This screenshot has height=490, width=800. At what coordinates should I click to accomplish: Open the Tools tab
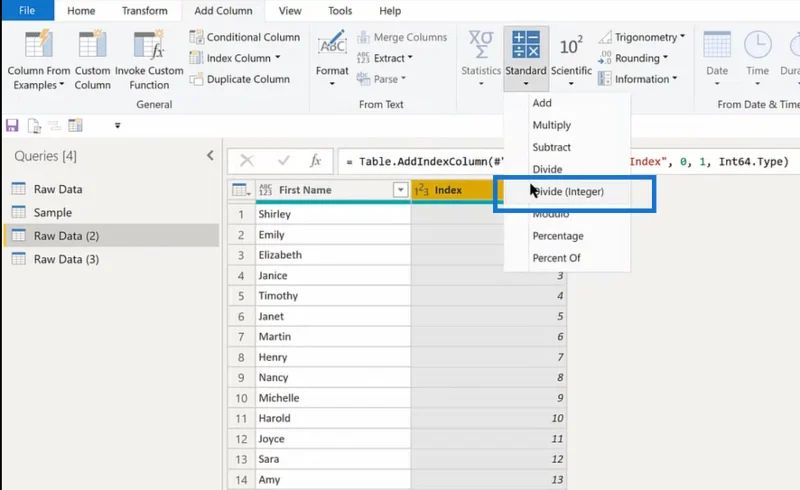pos(340,11)
